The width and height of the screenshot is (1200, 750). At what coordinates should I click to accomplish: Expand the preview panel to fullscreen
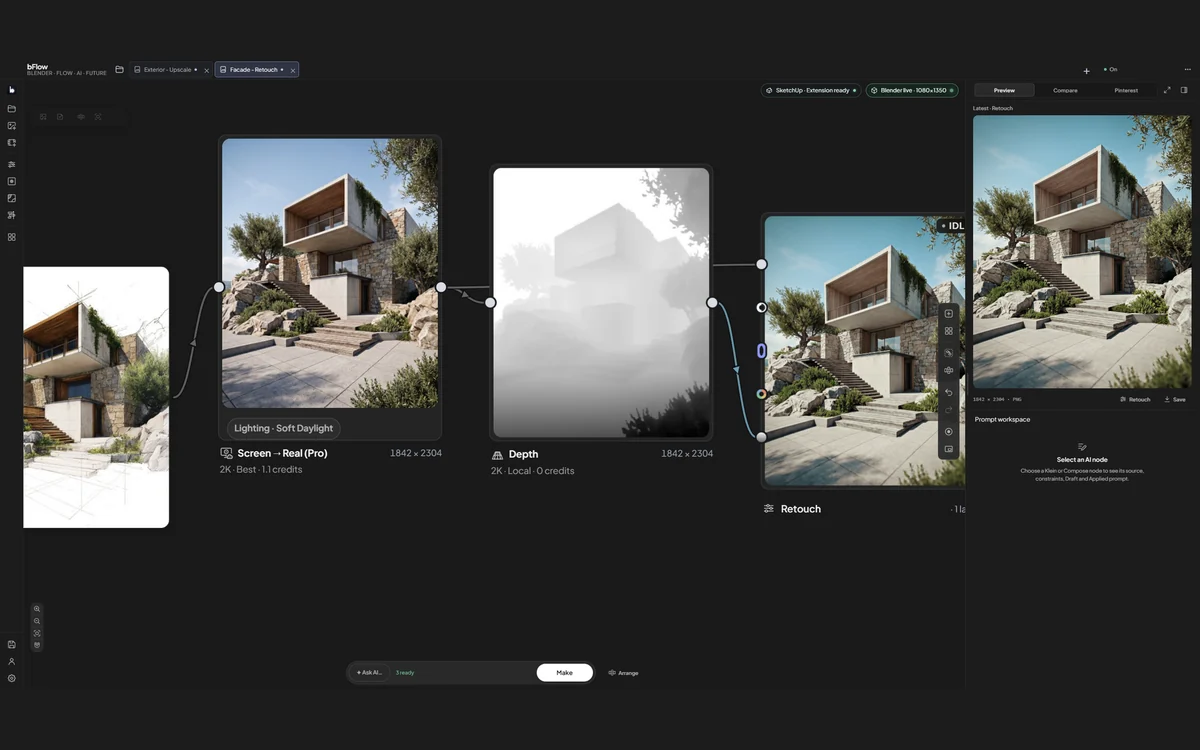pyautogui.click(x=1167, y=90)
